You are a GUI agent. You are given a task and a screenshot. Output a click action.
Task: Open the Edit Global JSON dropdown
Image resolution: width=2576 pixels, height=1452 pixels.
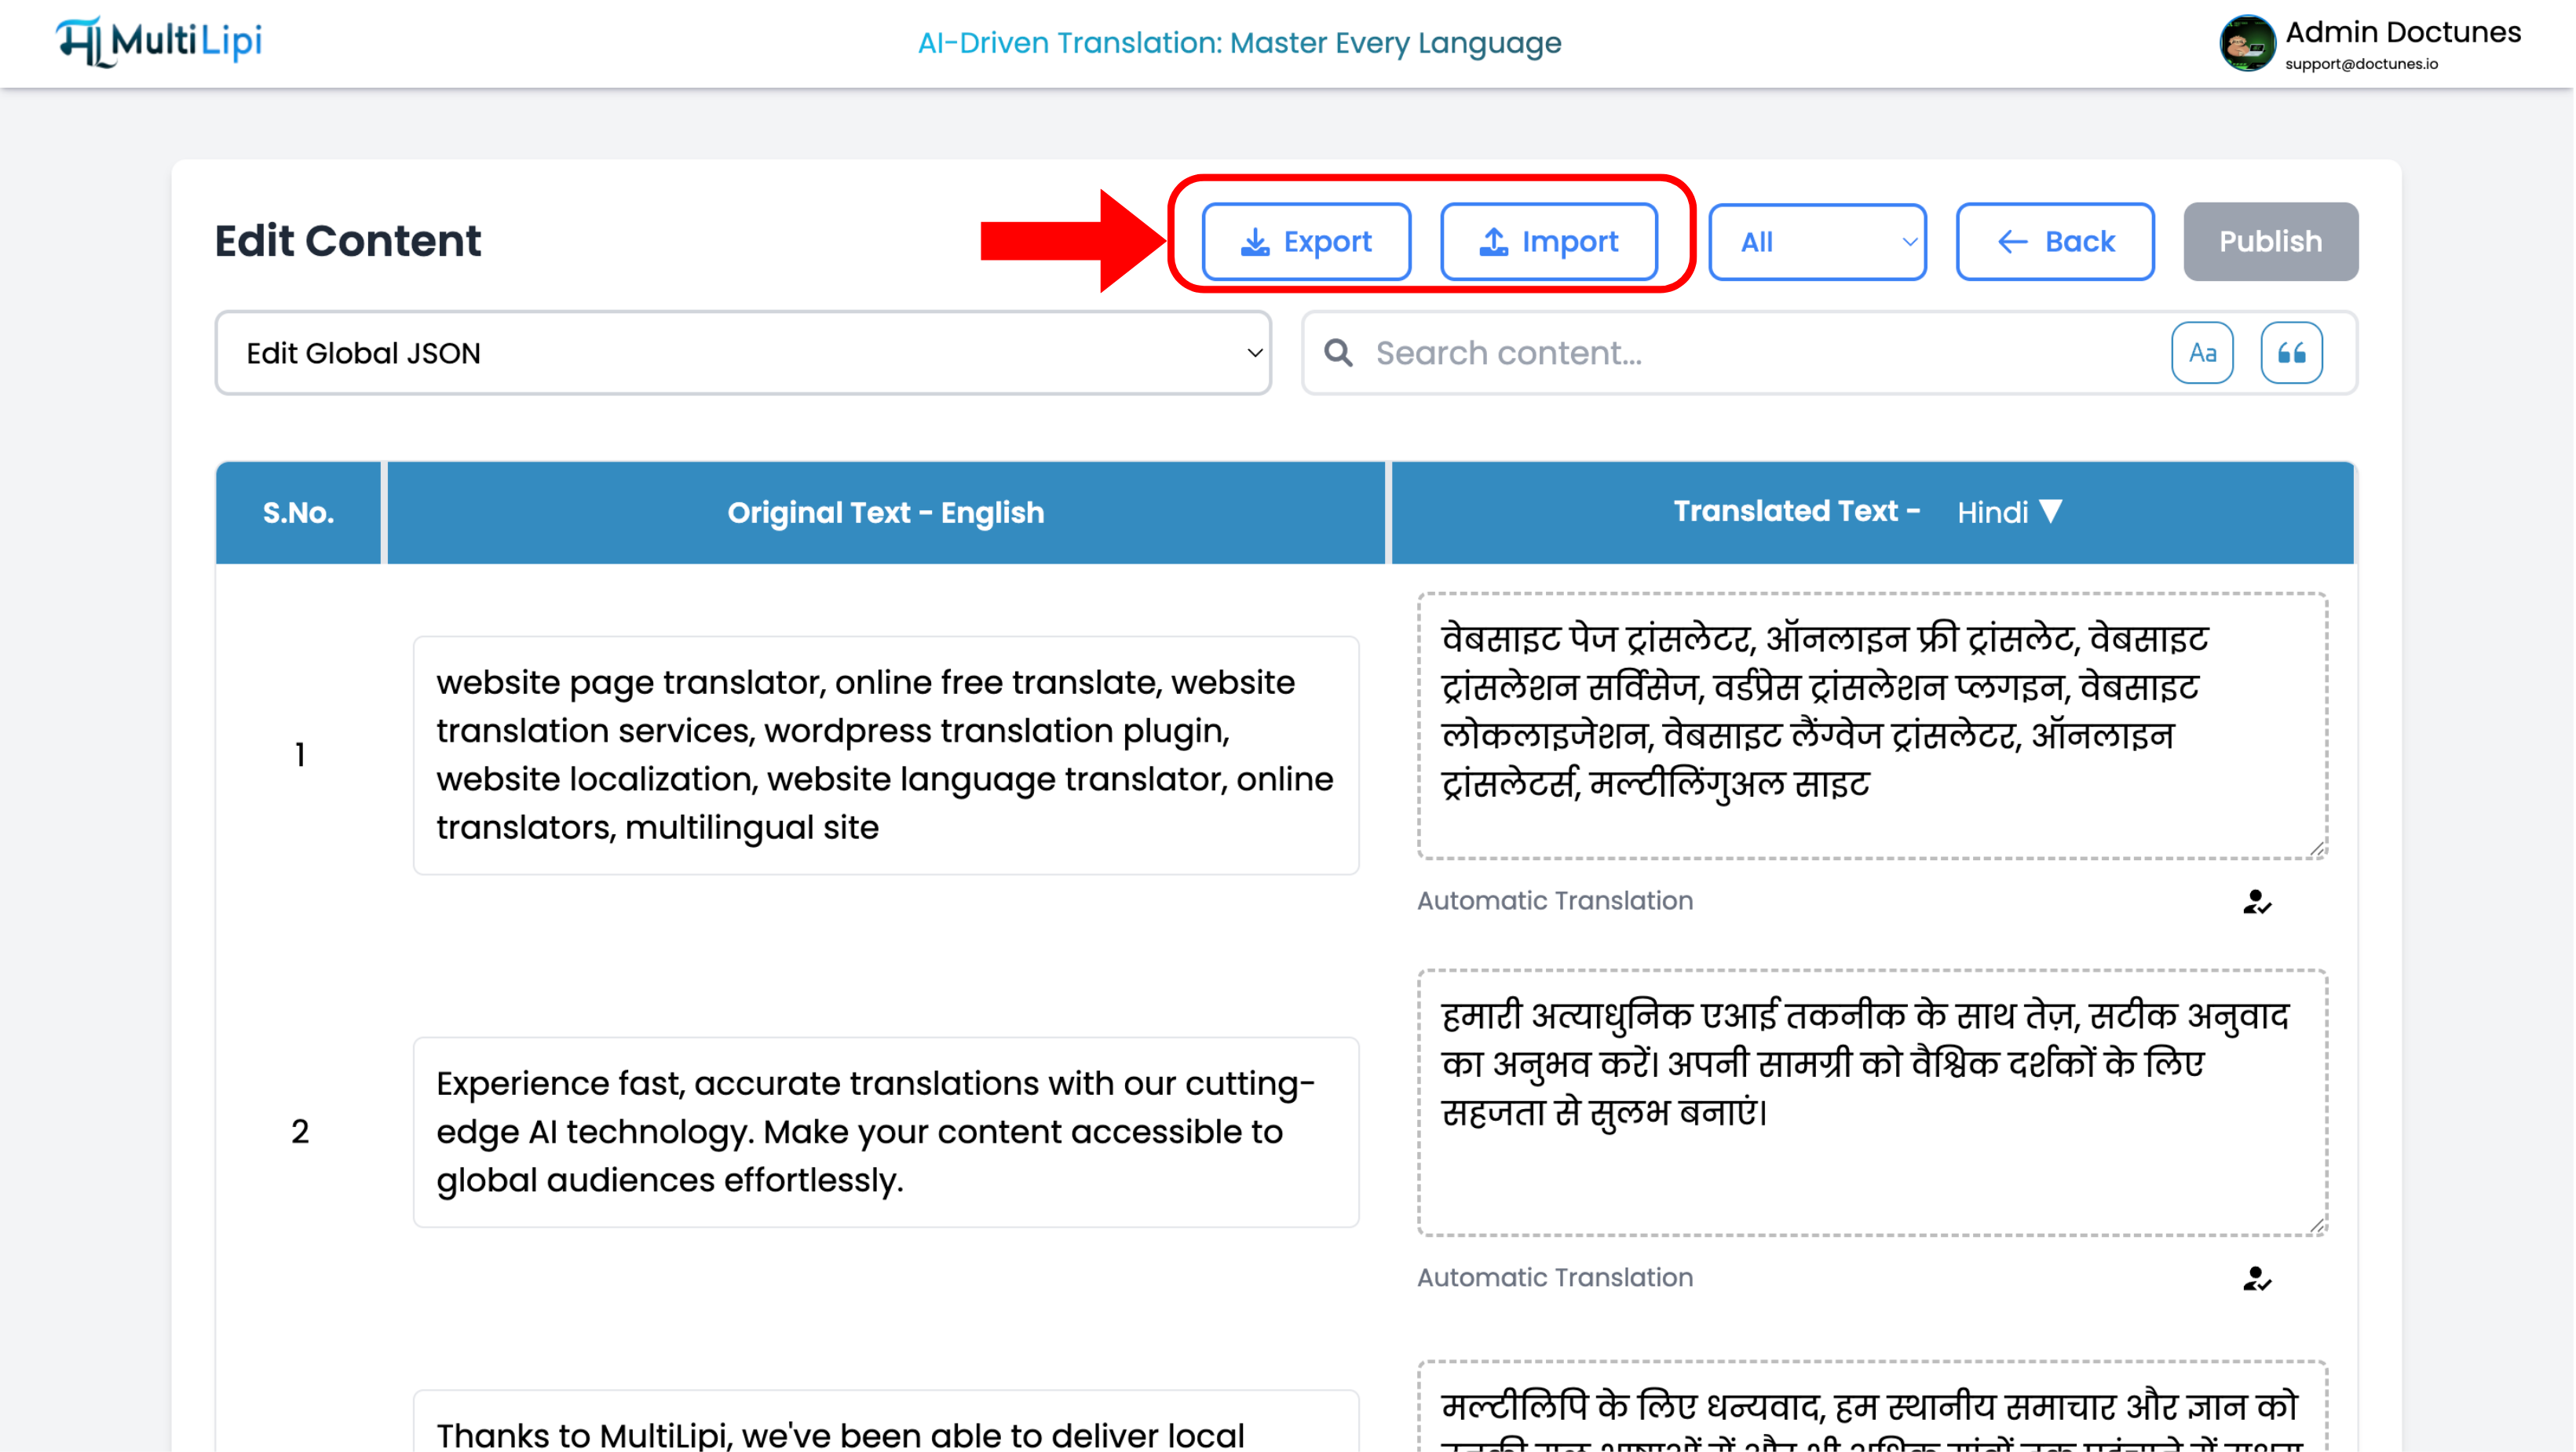pos(743,353)
